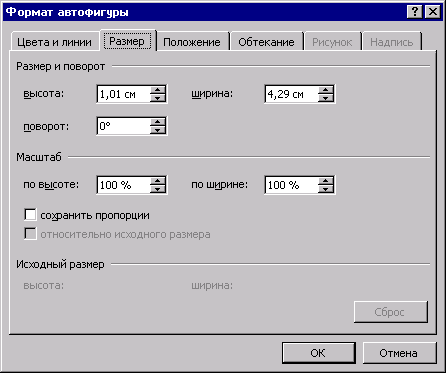
Task: Increase the высота value with up arrow
Action: 158,90
